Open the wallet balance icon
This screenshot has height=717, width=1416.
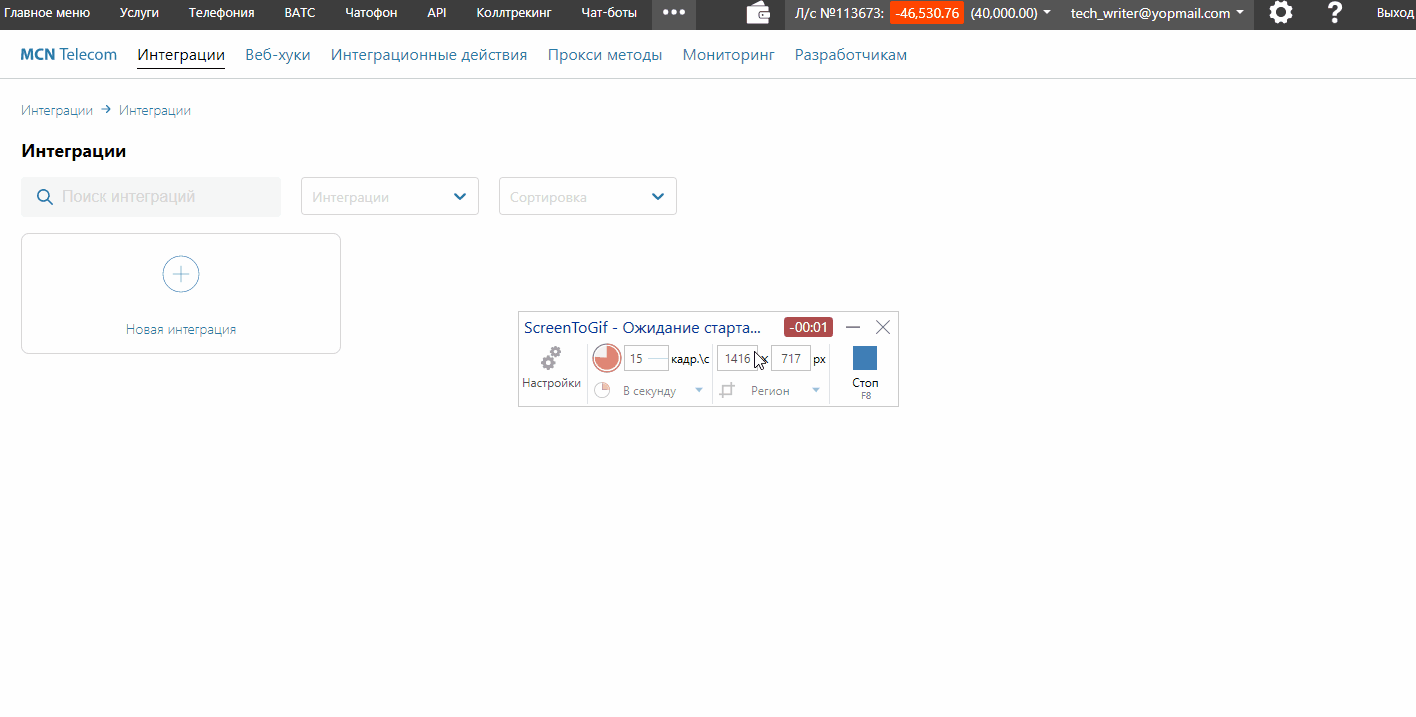pos(759,13)
